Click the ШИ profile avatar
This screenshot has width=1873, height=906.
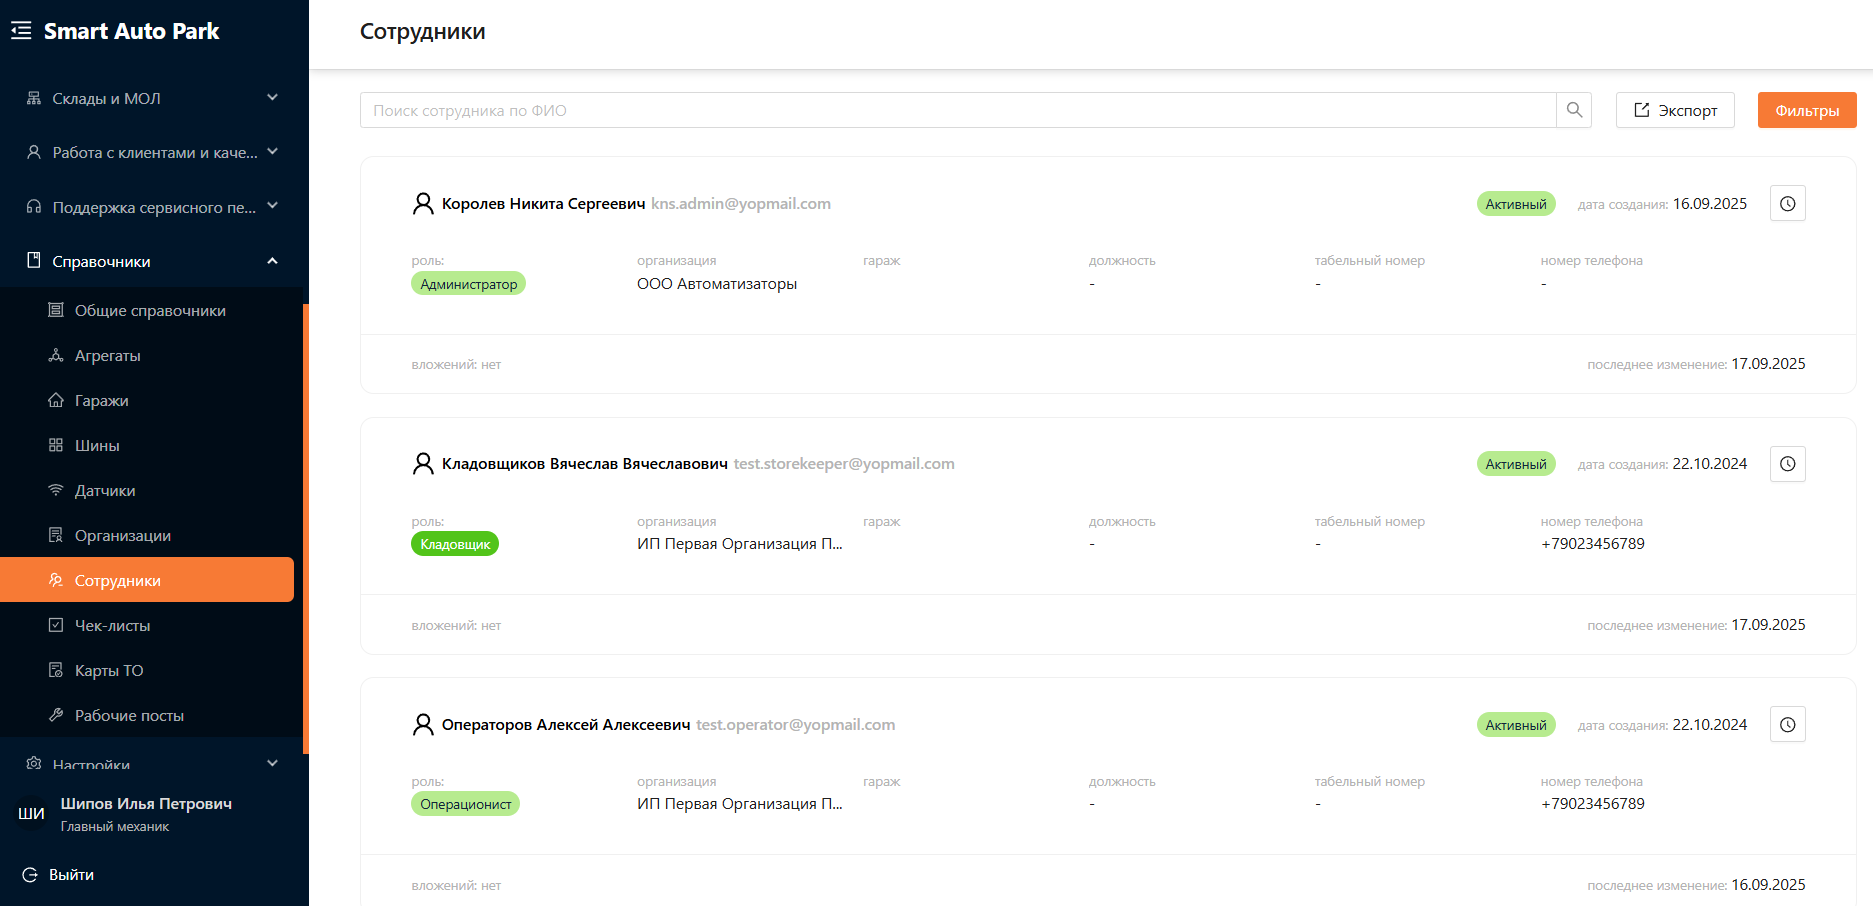click(x=31, y=814)
